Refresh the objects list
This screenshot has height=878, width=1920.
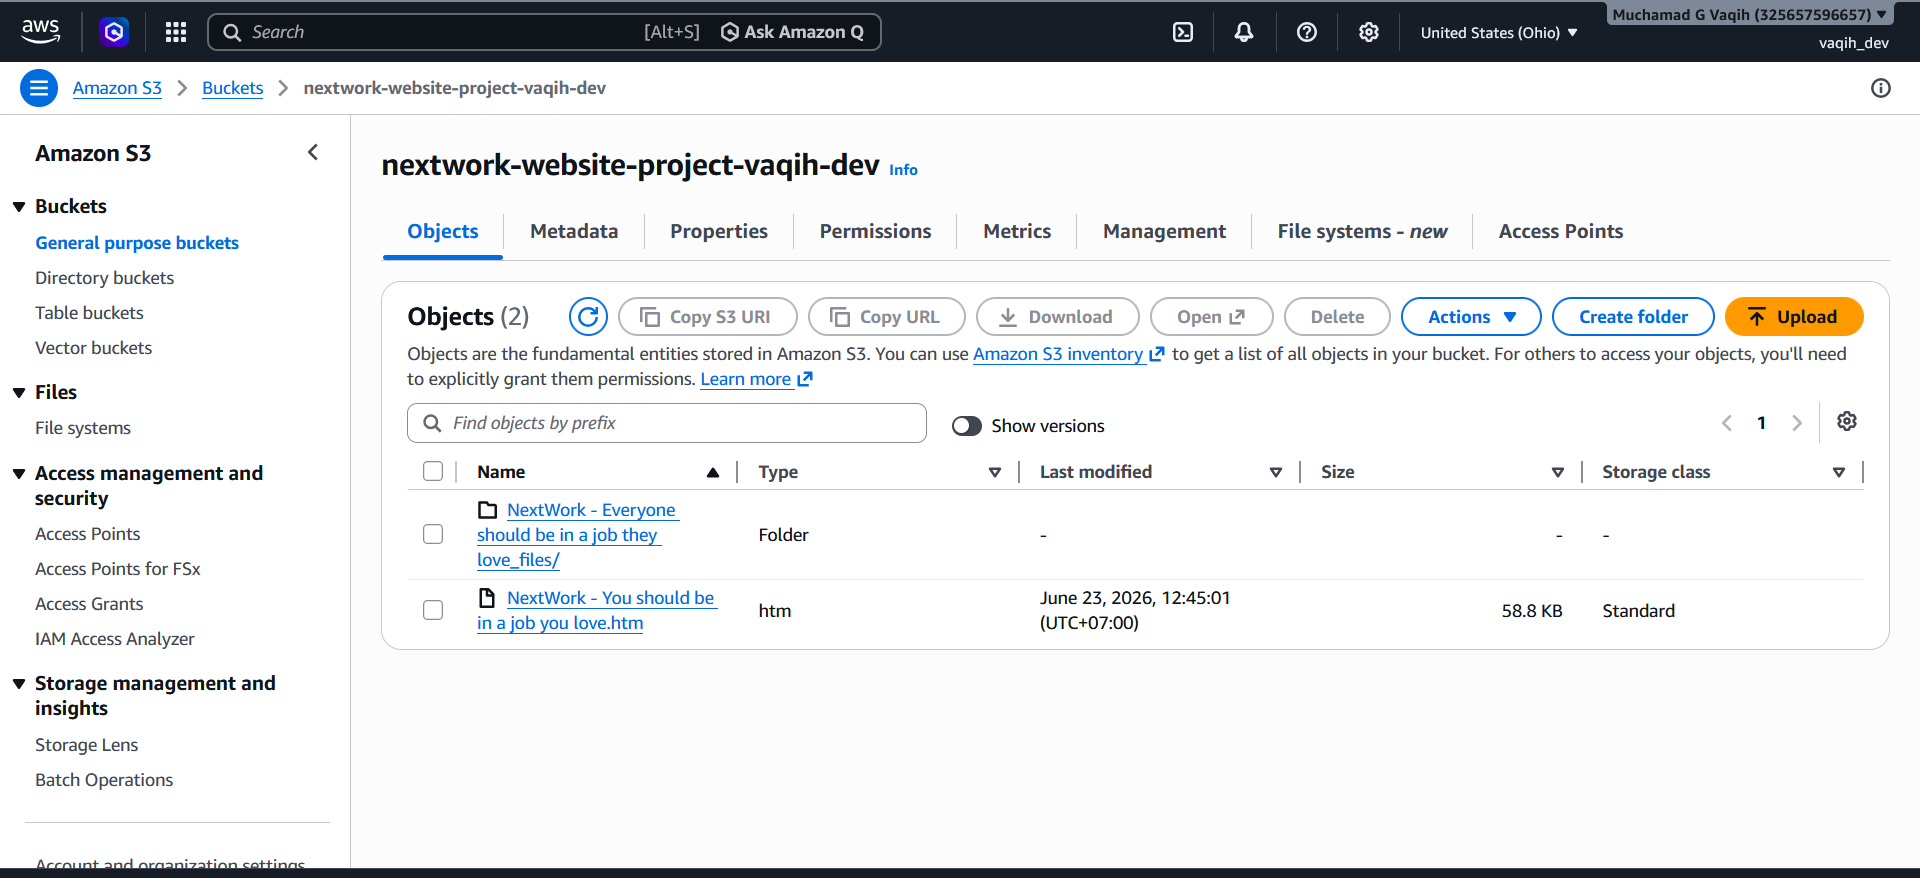click(588, 317)
